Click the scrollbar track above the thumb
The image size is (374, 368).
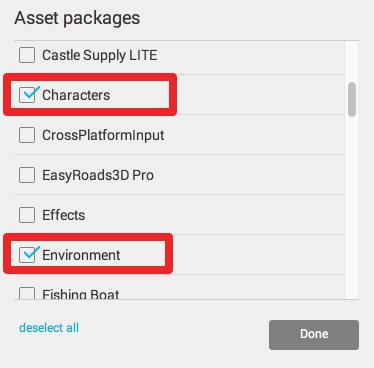click(352, 62)
